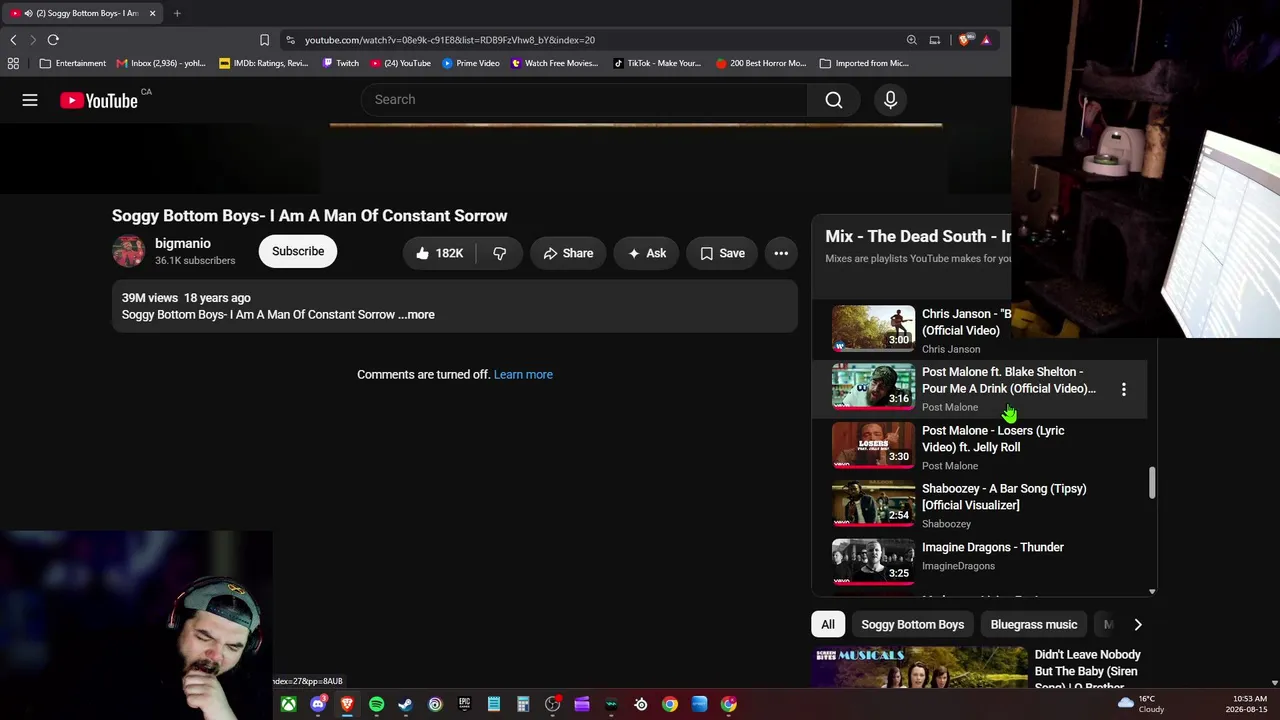Play Shaboozey A Bar Song thumbnail
This screenshot has width=1280, height=720.
873,503
